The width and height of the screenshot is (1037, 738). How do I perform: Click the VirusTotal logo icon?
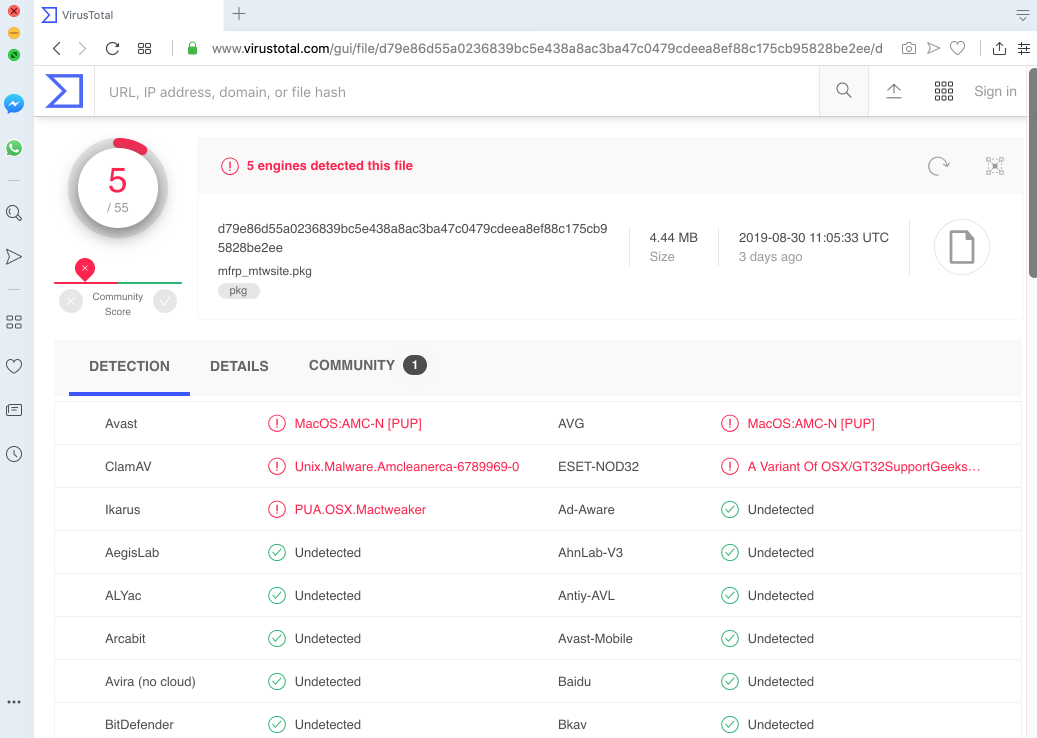tap(64, 91)
